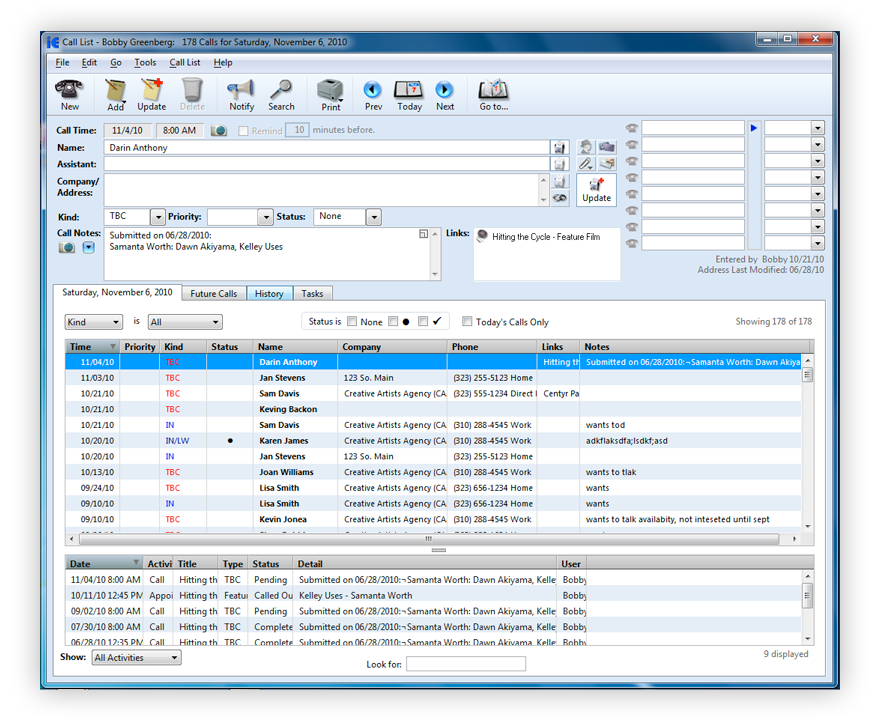Viewport: 880px width, 722px height.
Task: Click in the Look for search field
Action: coord(466,664)
